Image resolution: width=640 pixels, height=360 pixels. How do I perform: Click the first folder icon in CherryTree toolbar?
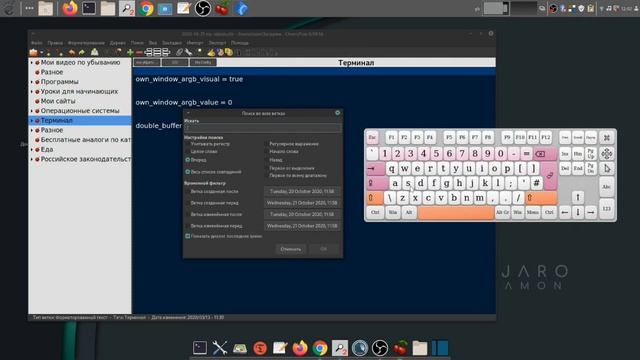33,52
